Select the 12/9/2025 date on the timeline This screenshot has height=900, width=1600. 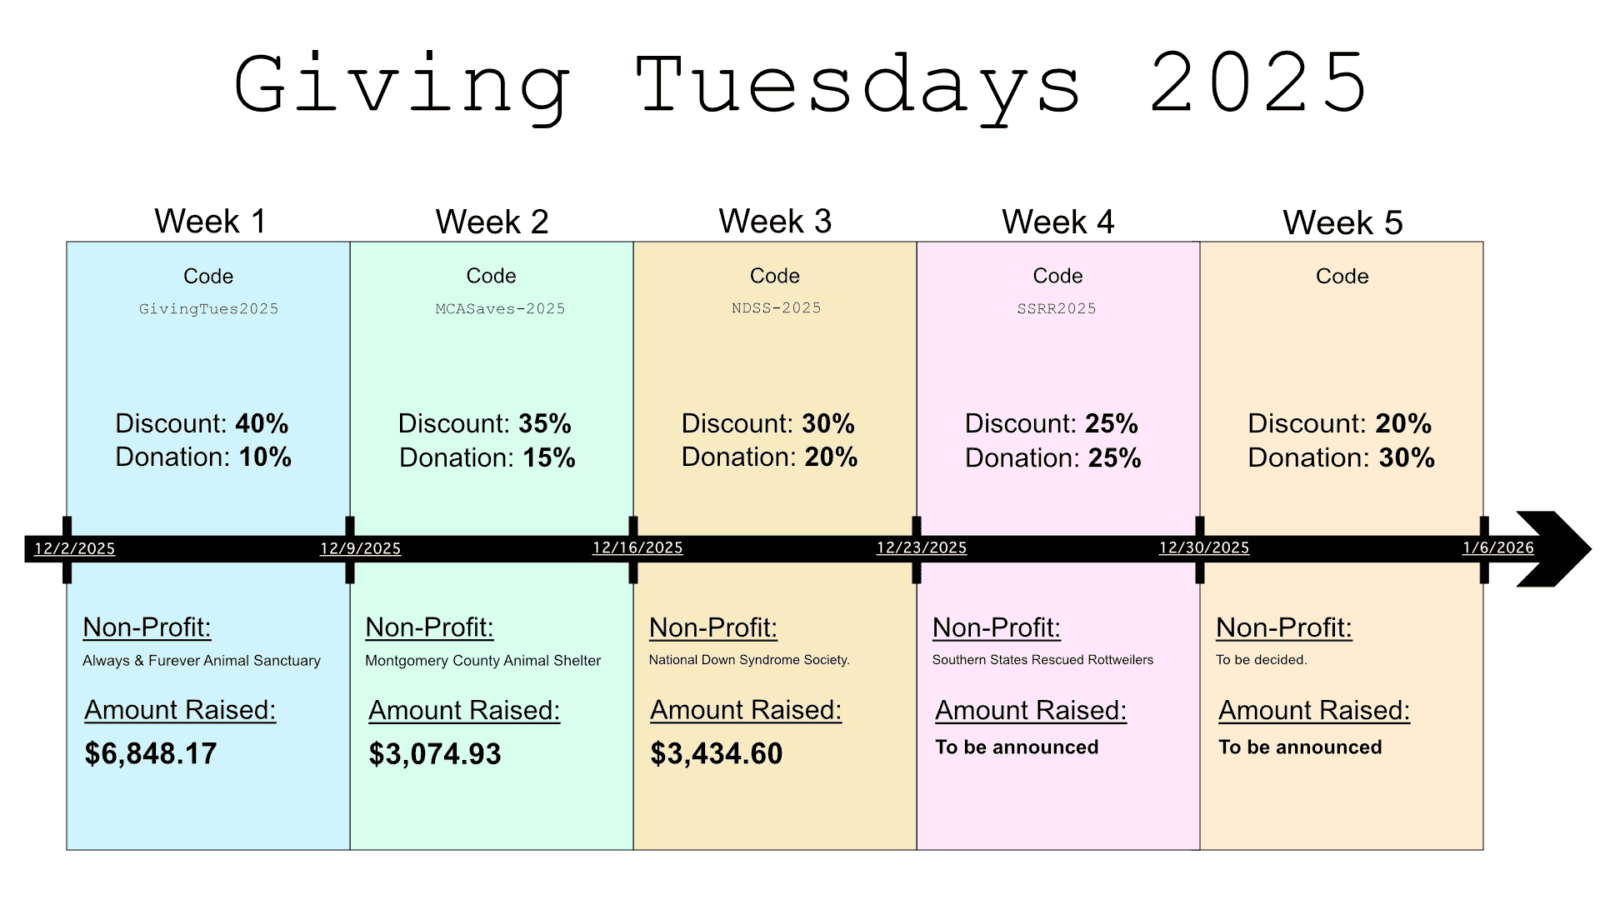[360, 548]
